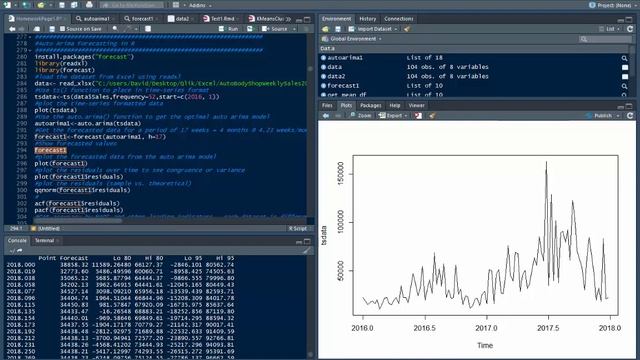Viewport: 640px width, 360px height.
Task: Source the script with Source button
Action: (275, 29)
